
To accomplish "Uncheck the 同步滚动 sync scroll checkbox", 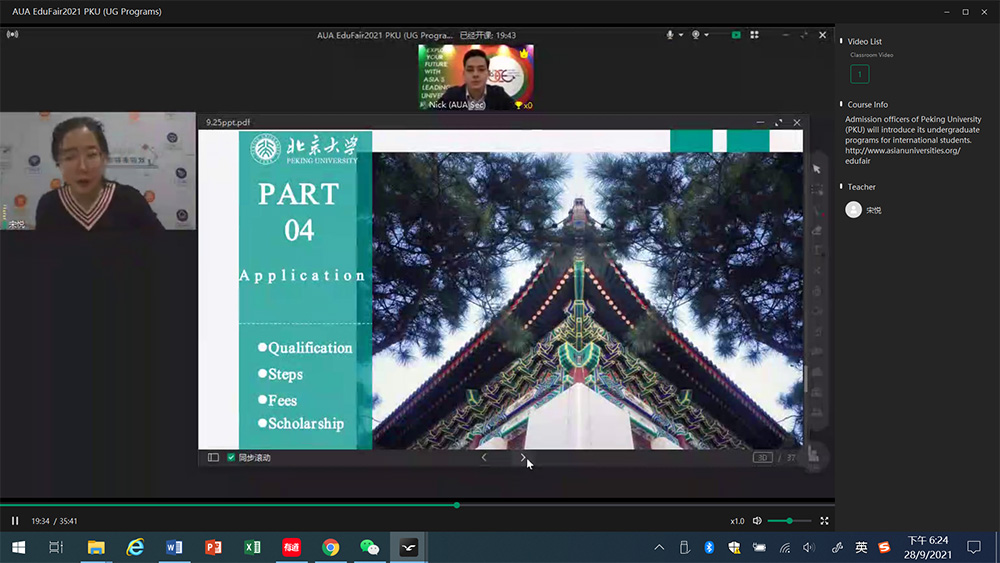I will (231, 457).
